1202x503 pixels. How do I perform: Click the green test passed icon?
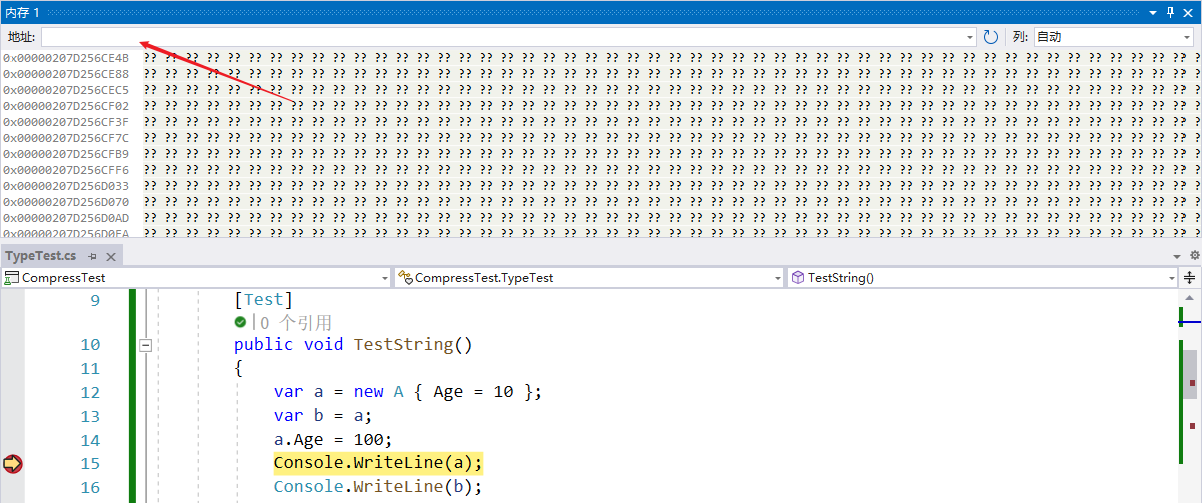(x=240, y=322)
